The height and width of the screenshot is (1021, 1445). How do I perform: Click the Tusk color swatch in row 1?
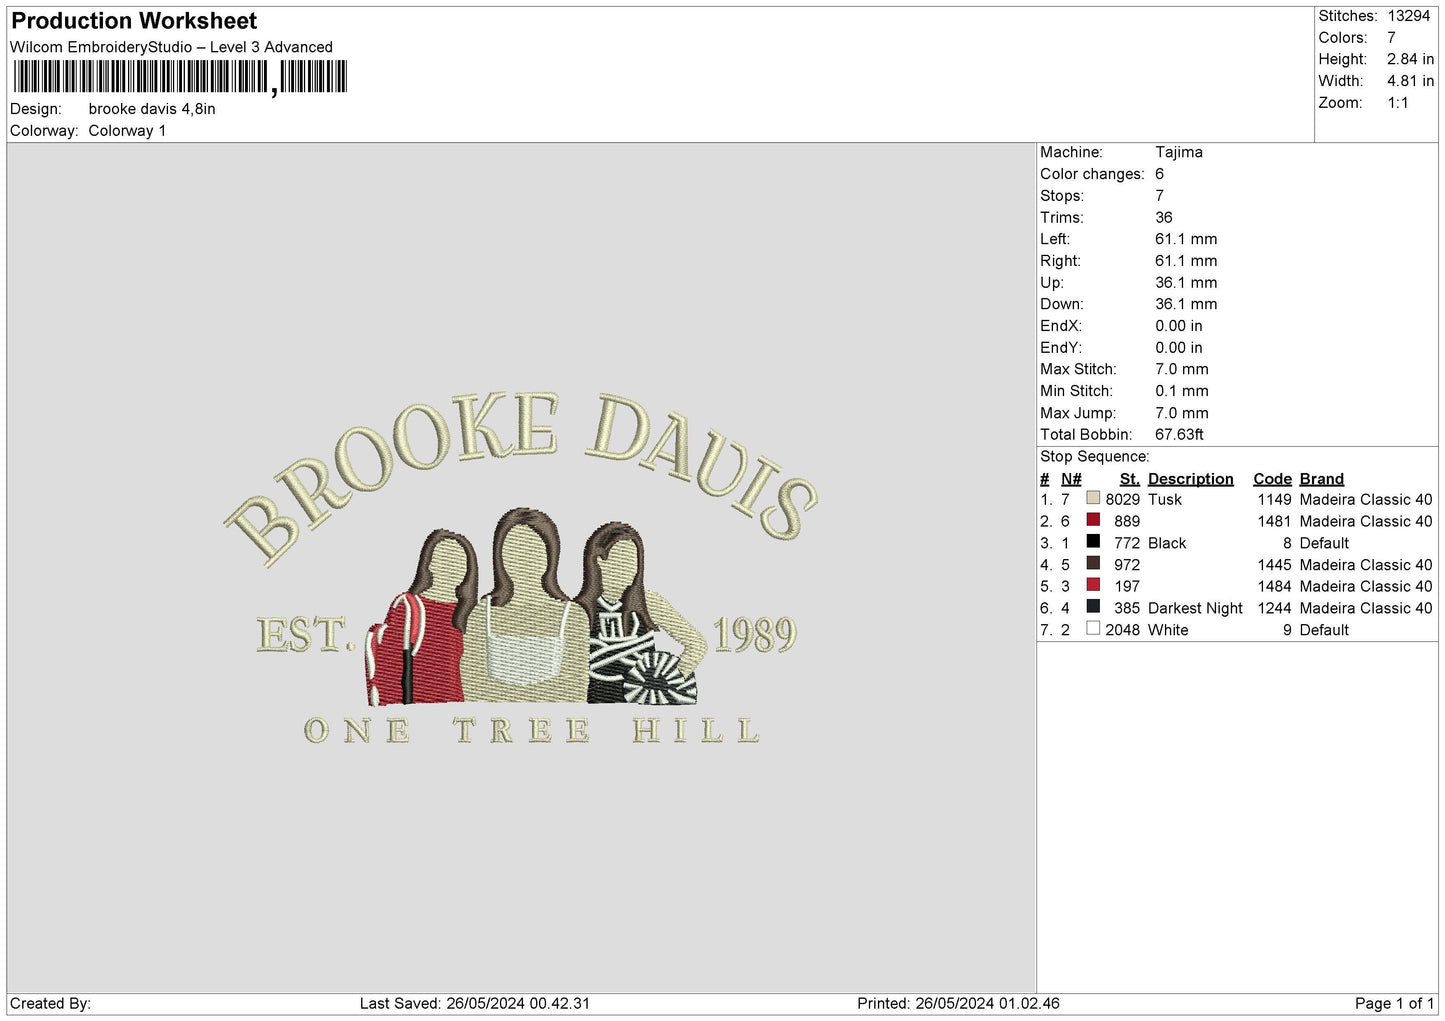pyautogui.click(x=1093, y=498)
